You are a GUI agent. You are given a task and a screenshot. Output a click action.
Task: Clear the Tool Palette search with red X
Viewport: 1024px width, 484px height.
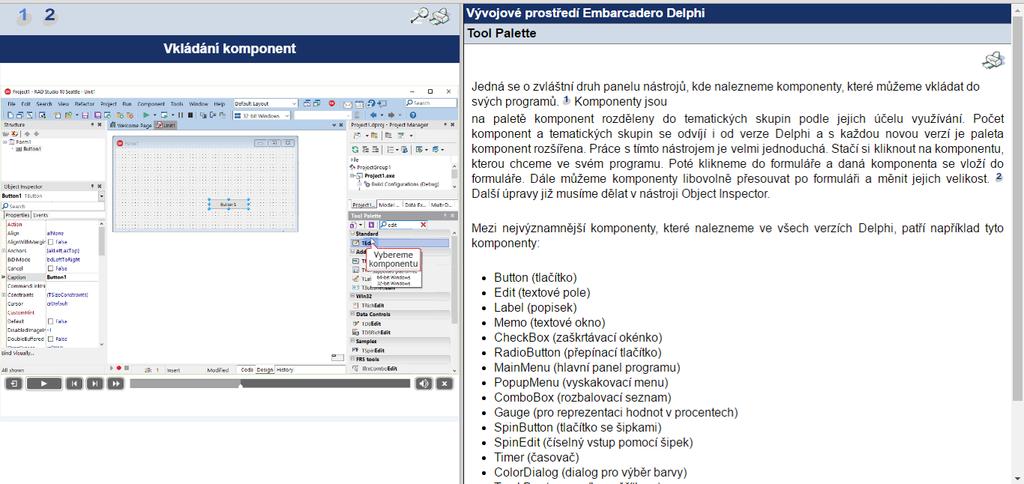pos(423,225)
